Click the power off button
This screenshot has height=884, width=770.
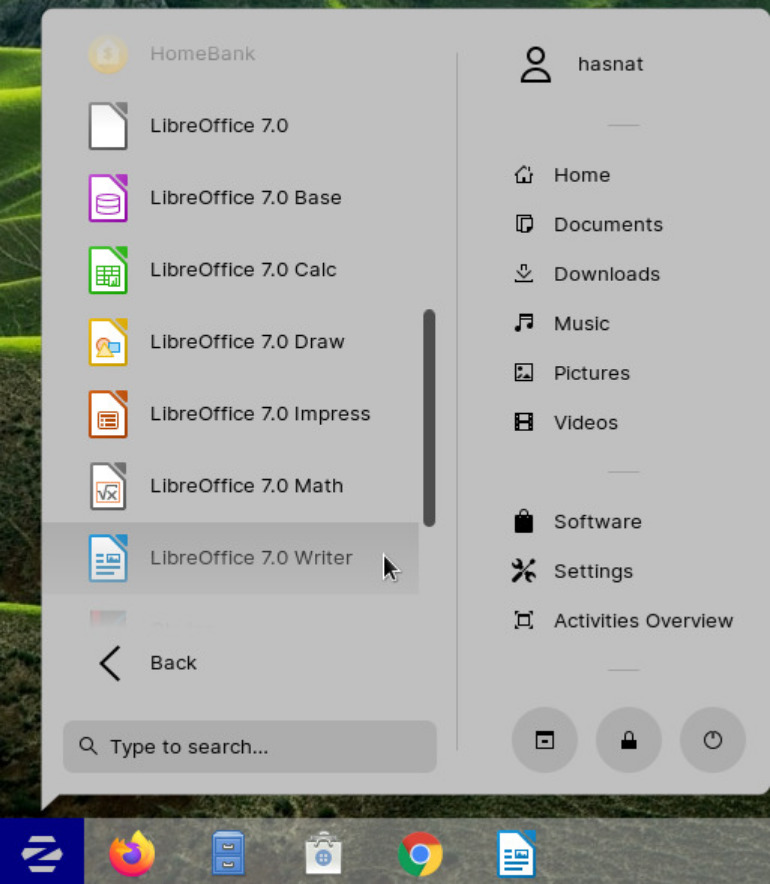[713, 740]
